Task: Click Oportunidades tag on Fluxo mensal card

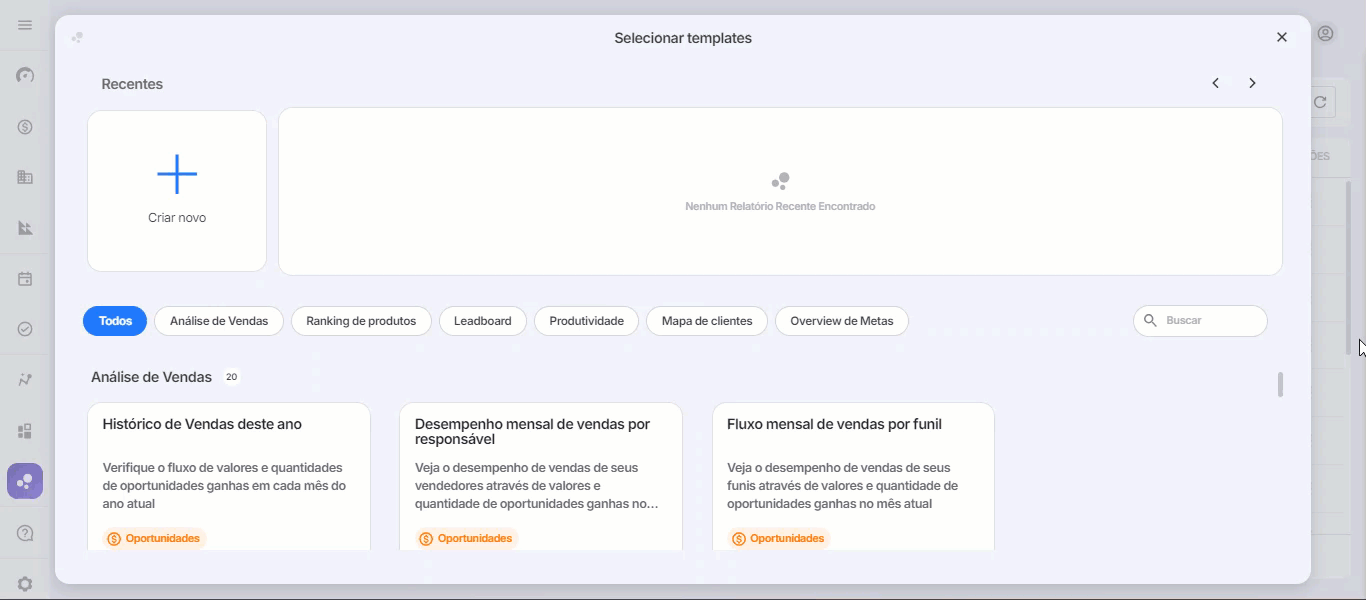Action: [778, 539]
